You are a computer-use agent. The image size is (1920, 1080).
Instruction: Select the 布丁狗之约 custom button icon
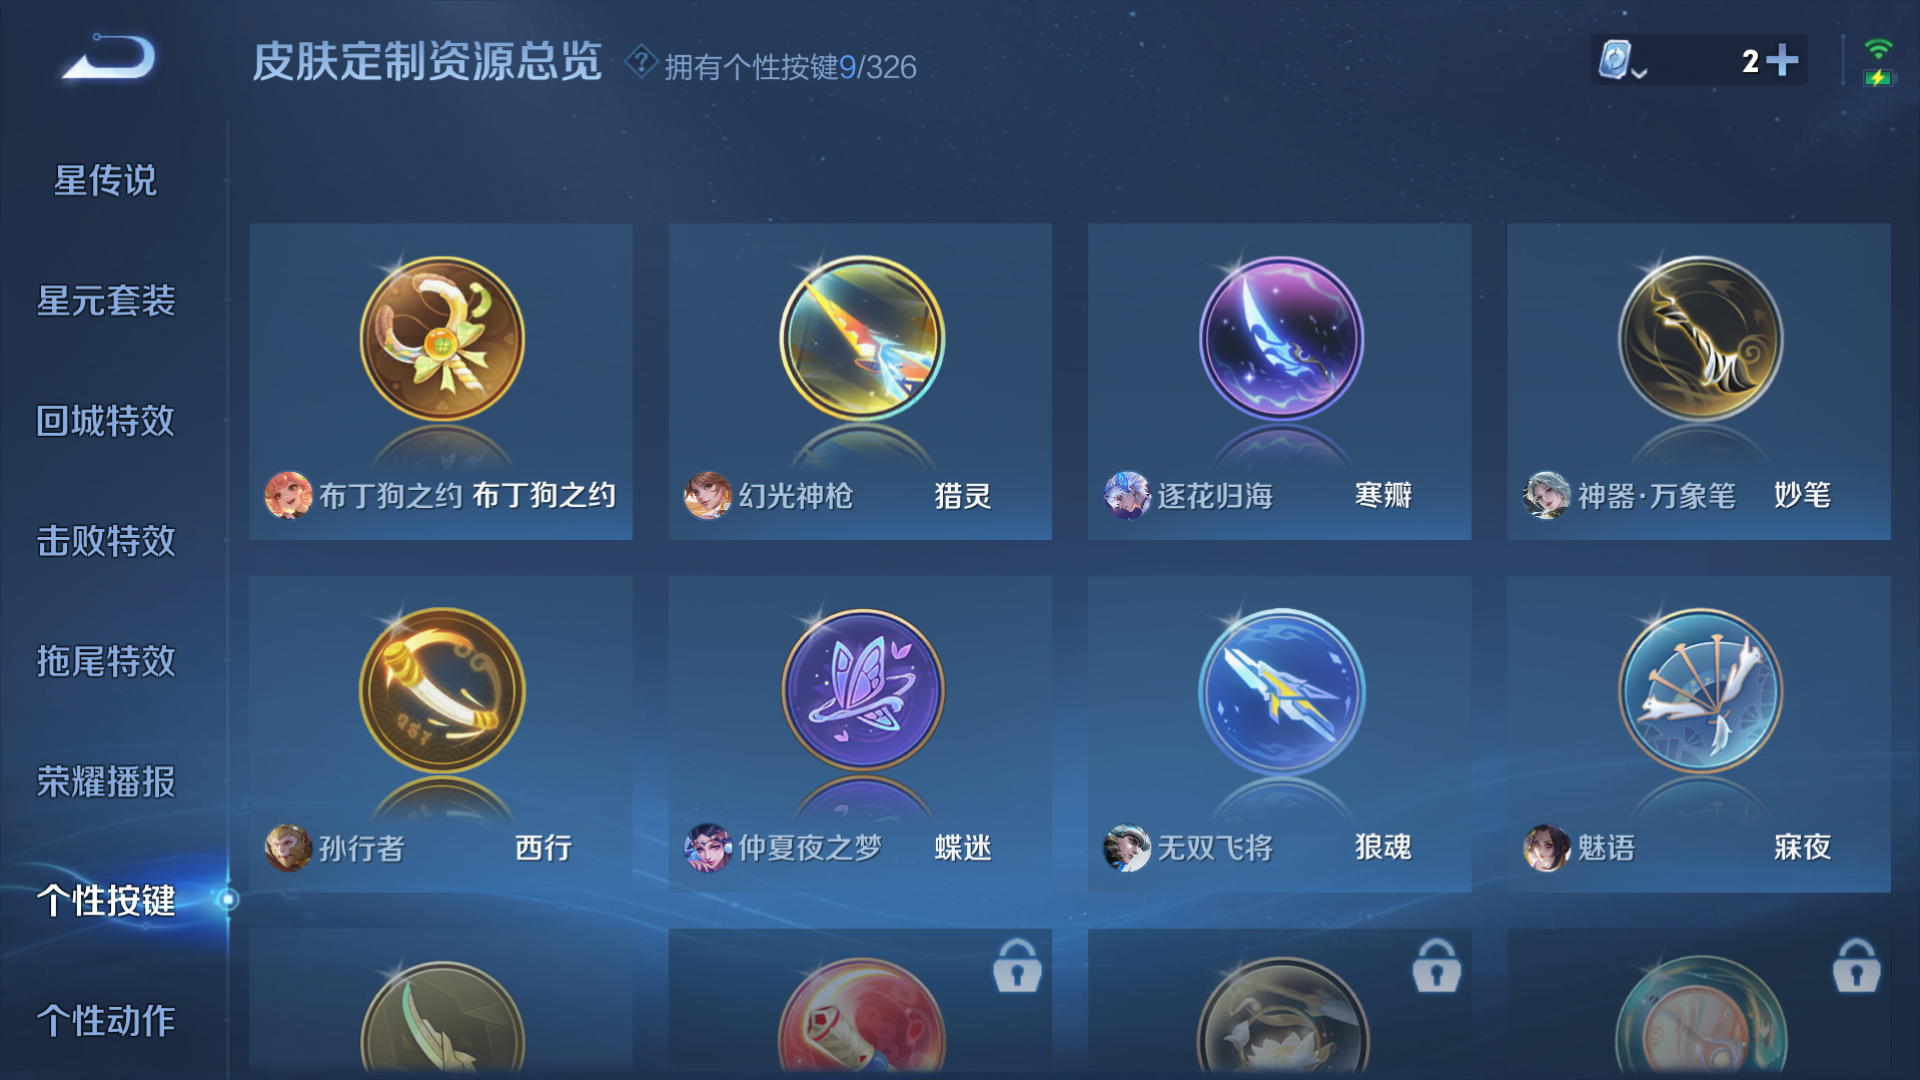(x=442, y=339)
